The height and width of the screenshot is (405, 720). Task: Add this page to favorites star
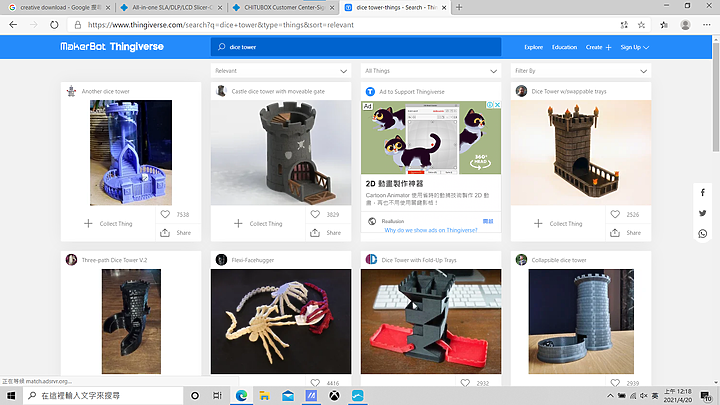(641, 25)
